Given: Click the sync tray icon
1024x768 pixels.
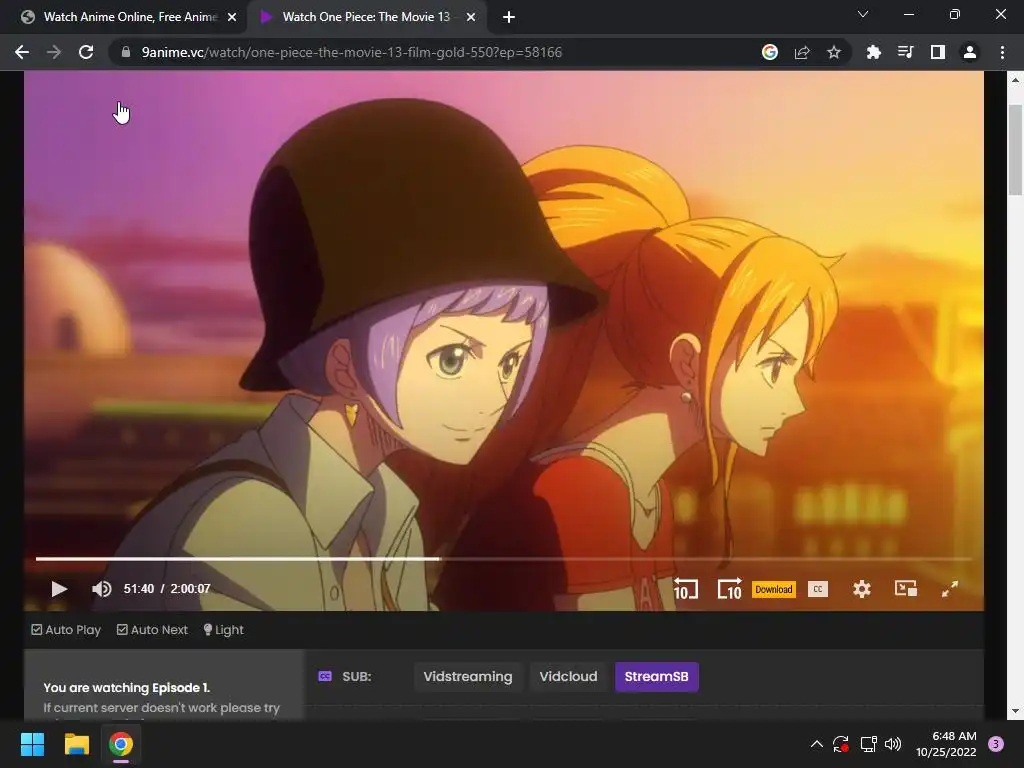Looking at the screenshot, I should tap(841, 744).
